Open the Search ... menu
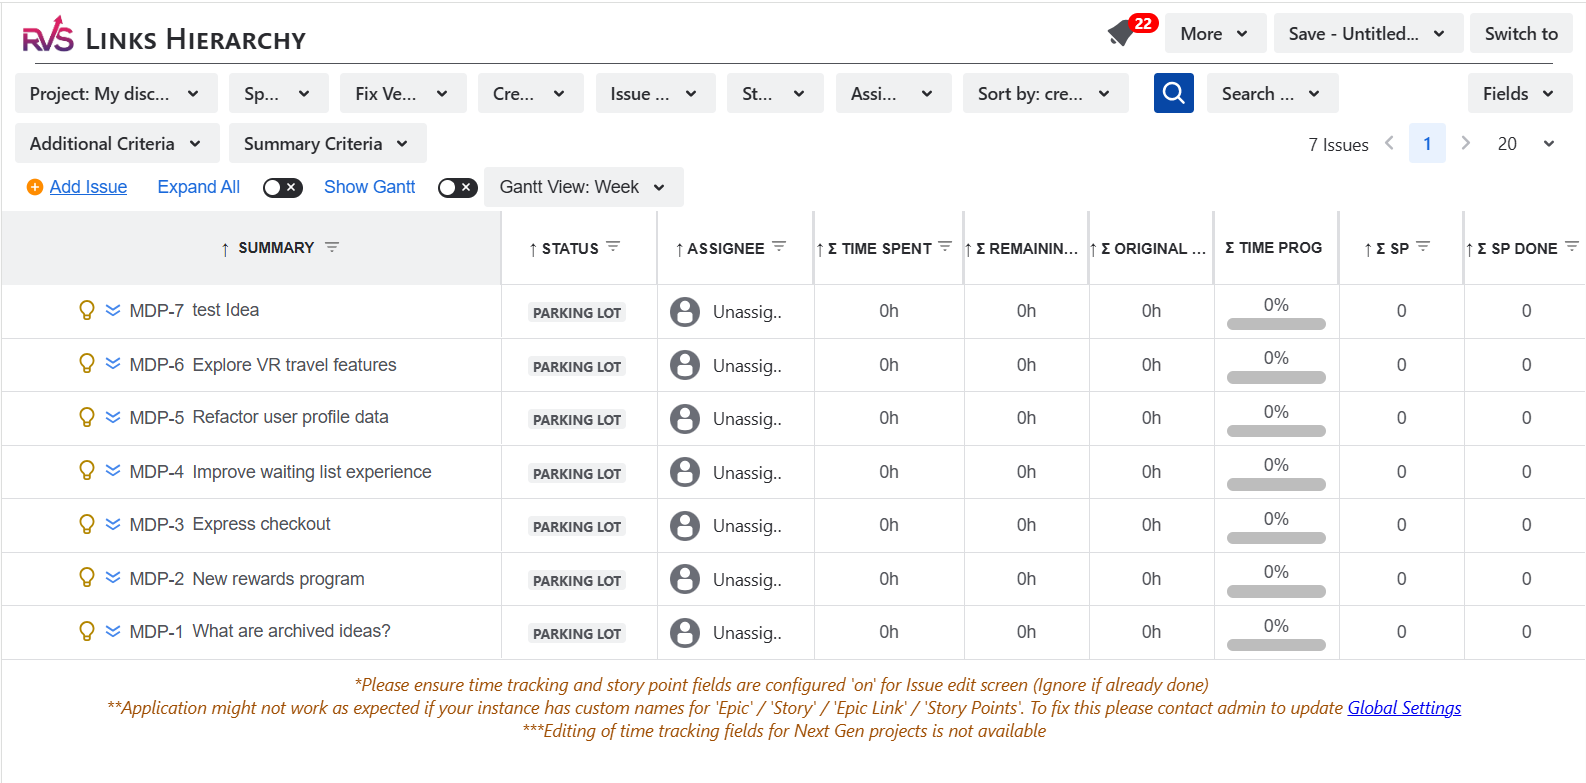This screenshot has width=1586, height=783. 1273,93
